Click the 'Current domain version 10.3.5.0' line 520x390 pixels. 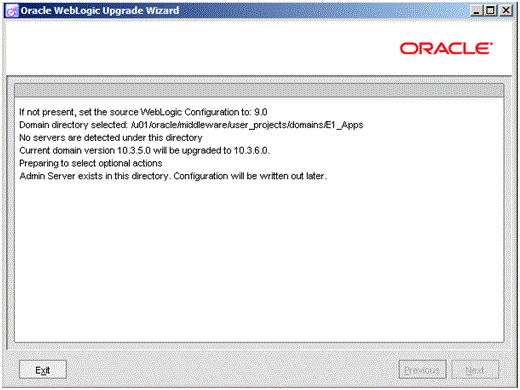[x=144, y=150]
